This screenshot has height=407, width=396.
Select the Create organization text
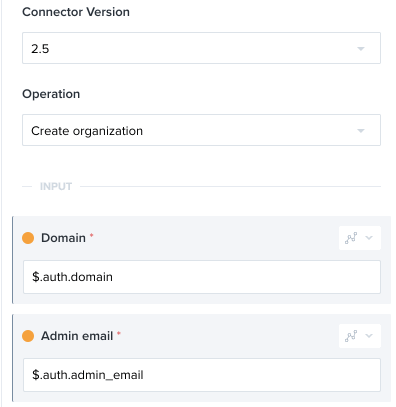point(87,131)
